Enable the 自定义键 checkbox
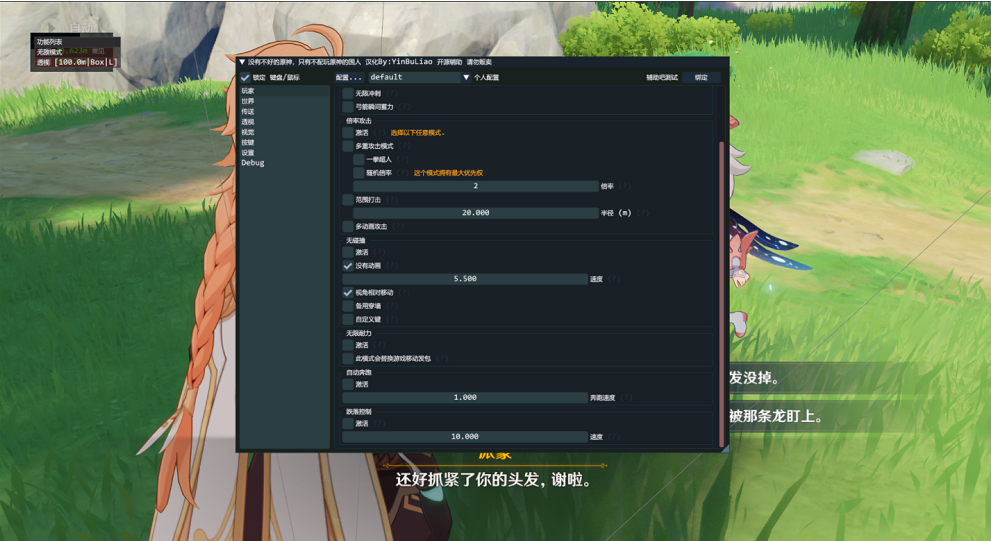The width and height of the screenshot is (991, 541). (348, 319)
